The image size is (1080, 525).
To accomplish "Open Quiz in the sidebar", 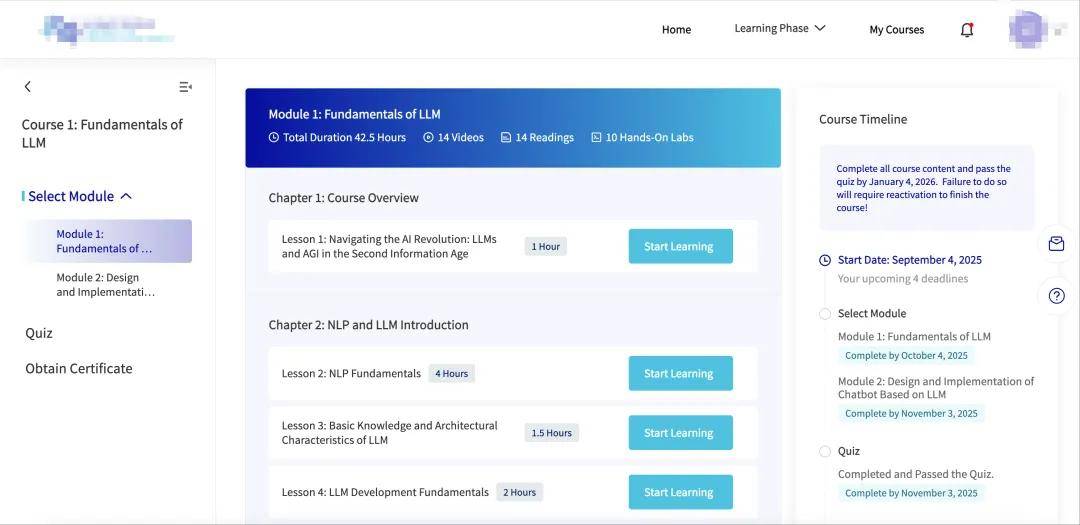I will coord(39,333).
